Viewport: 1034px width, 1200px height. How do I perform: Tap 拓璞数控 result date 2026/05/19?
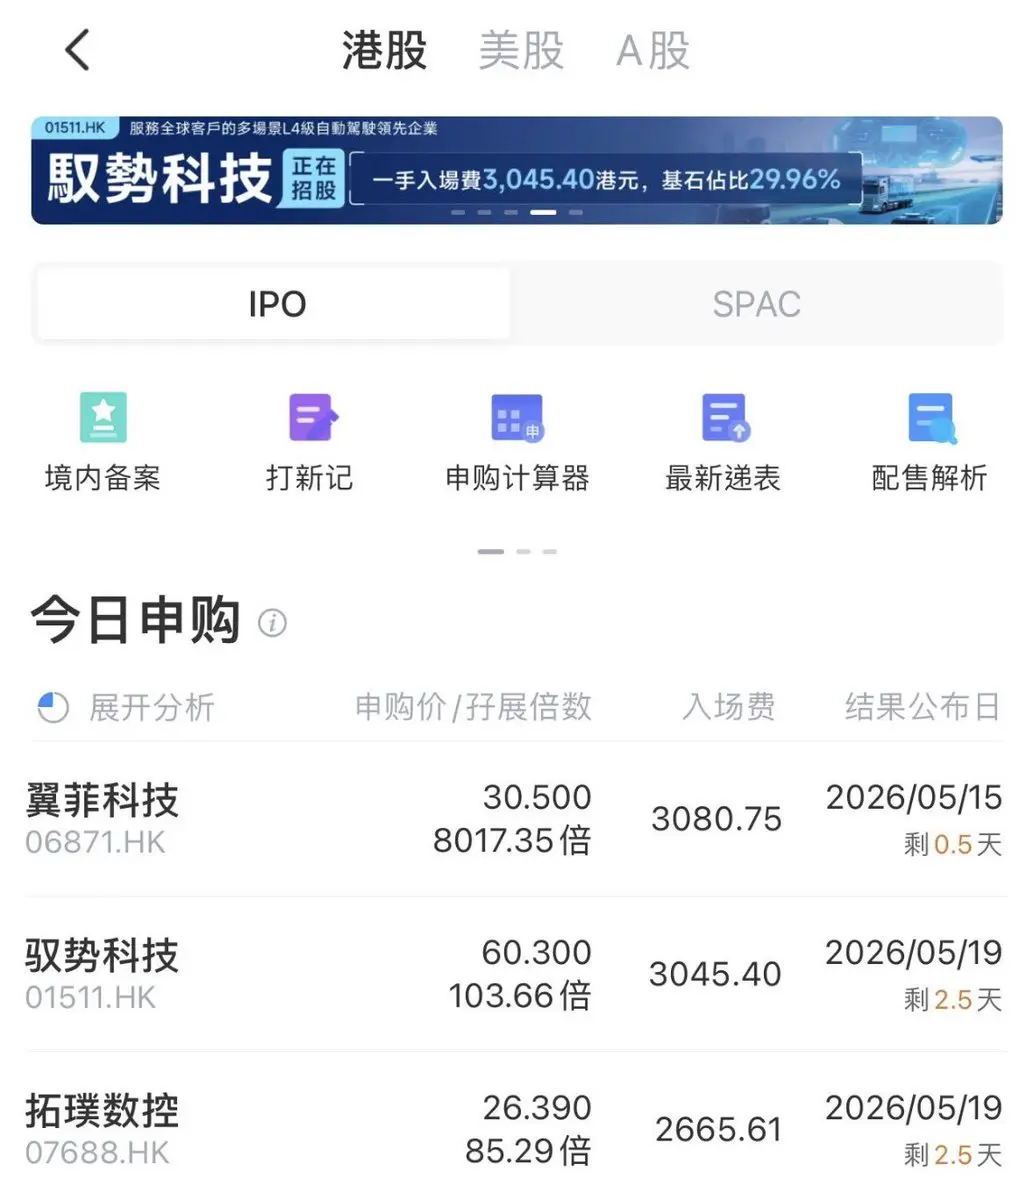[913, 1107]
